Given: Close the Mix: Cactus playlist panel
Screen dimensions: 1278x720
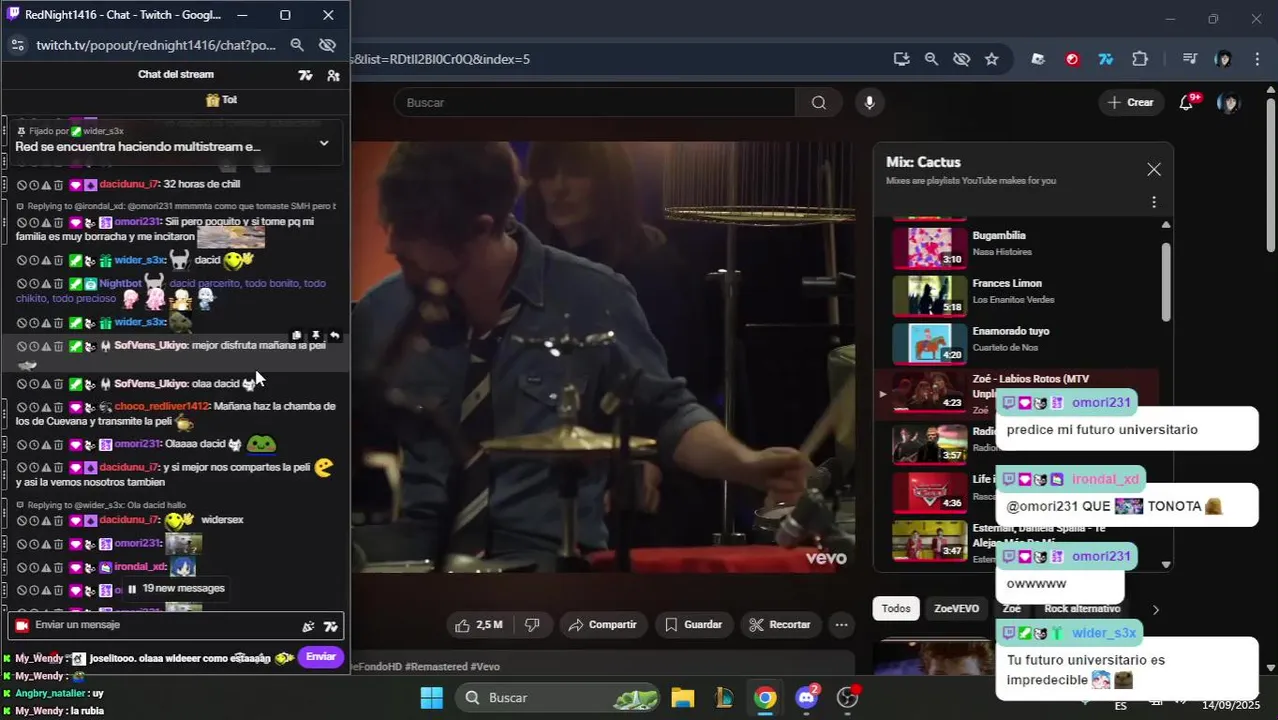Looking at the screenshot, I should (x=1154, y=170).
